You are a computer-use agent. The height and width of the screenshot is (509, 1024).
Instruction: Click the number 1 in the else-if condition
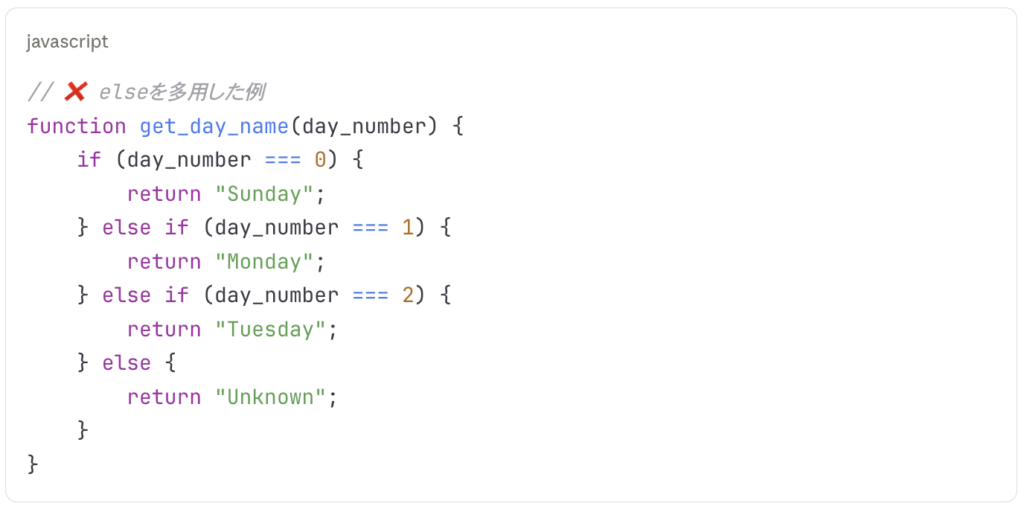(x=408, y=228)
